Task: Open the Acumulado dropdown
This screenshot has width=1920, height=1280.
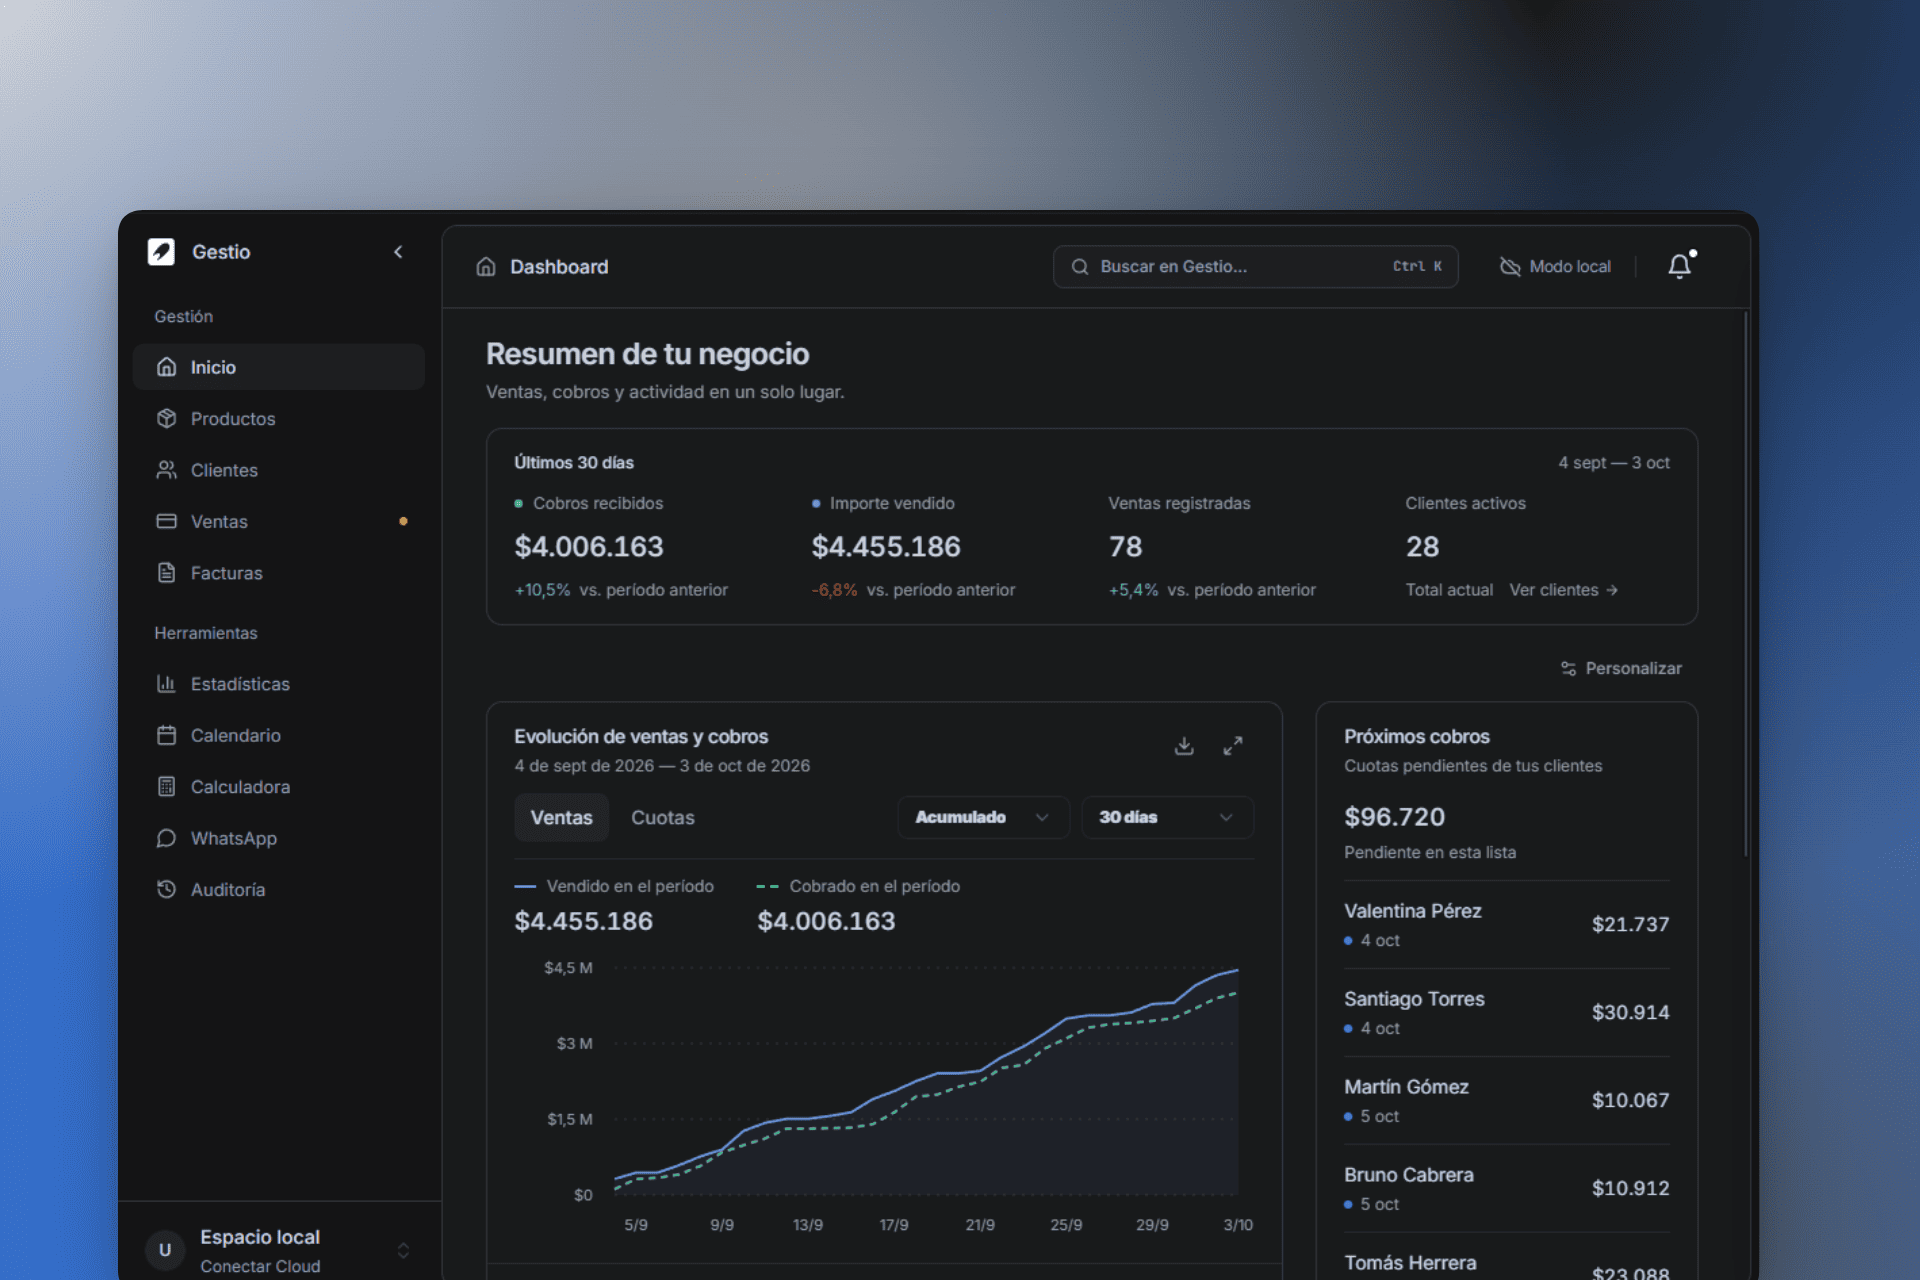Action: point(983,818)
